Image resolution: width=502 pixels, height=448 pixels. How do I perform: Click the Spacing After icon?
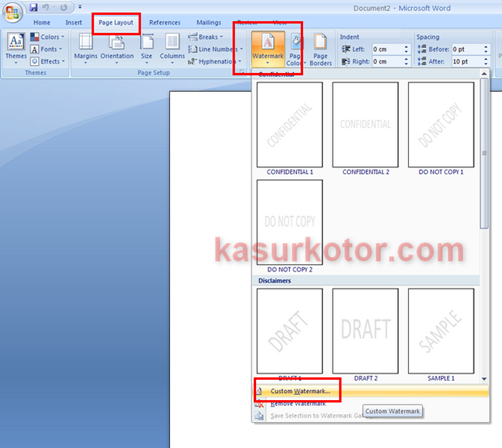point(422,61)
